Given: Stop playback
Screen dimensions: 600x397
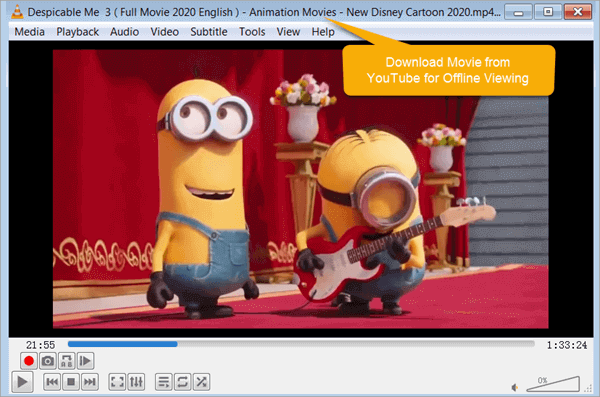Looking at the screenshot, I should point(71,382).
